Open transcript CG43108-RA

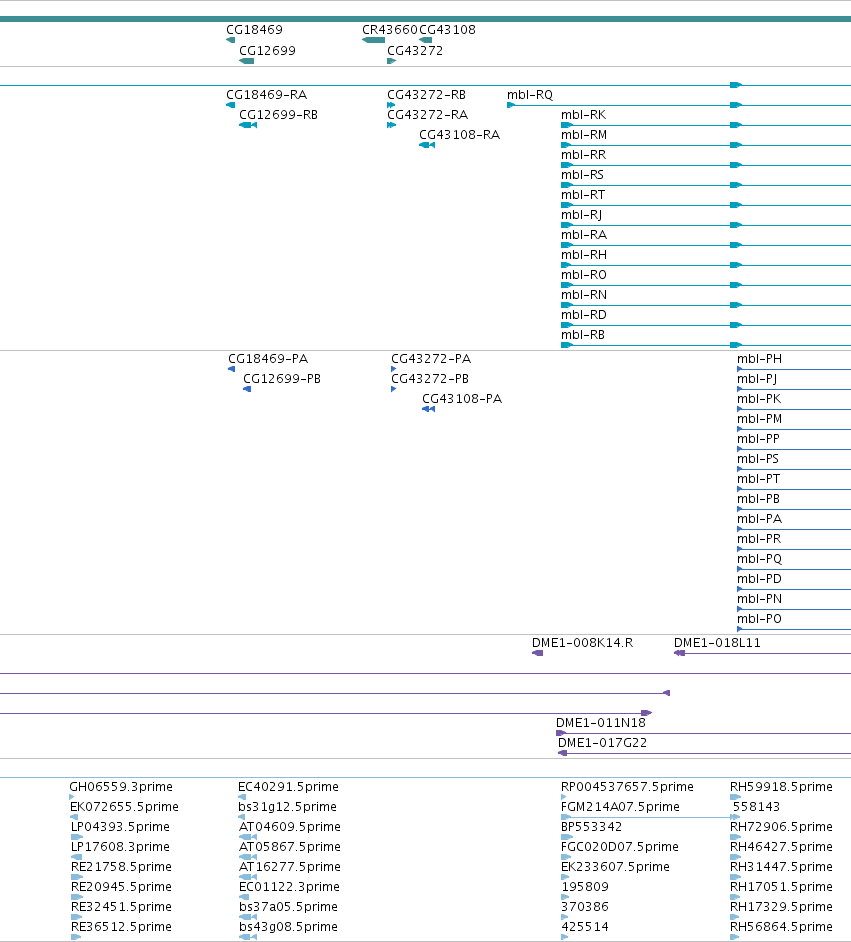[459, 135]
